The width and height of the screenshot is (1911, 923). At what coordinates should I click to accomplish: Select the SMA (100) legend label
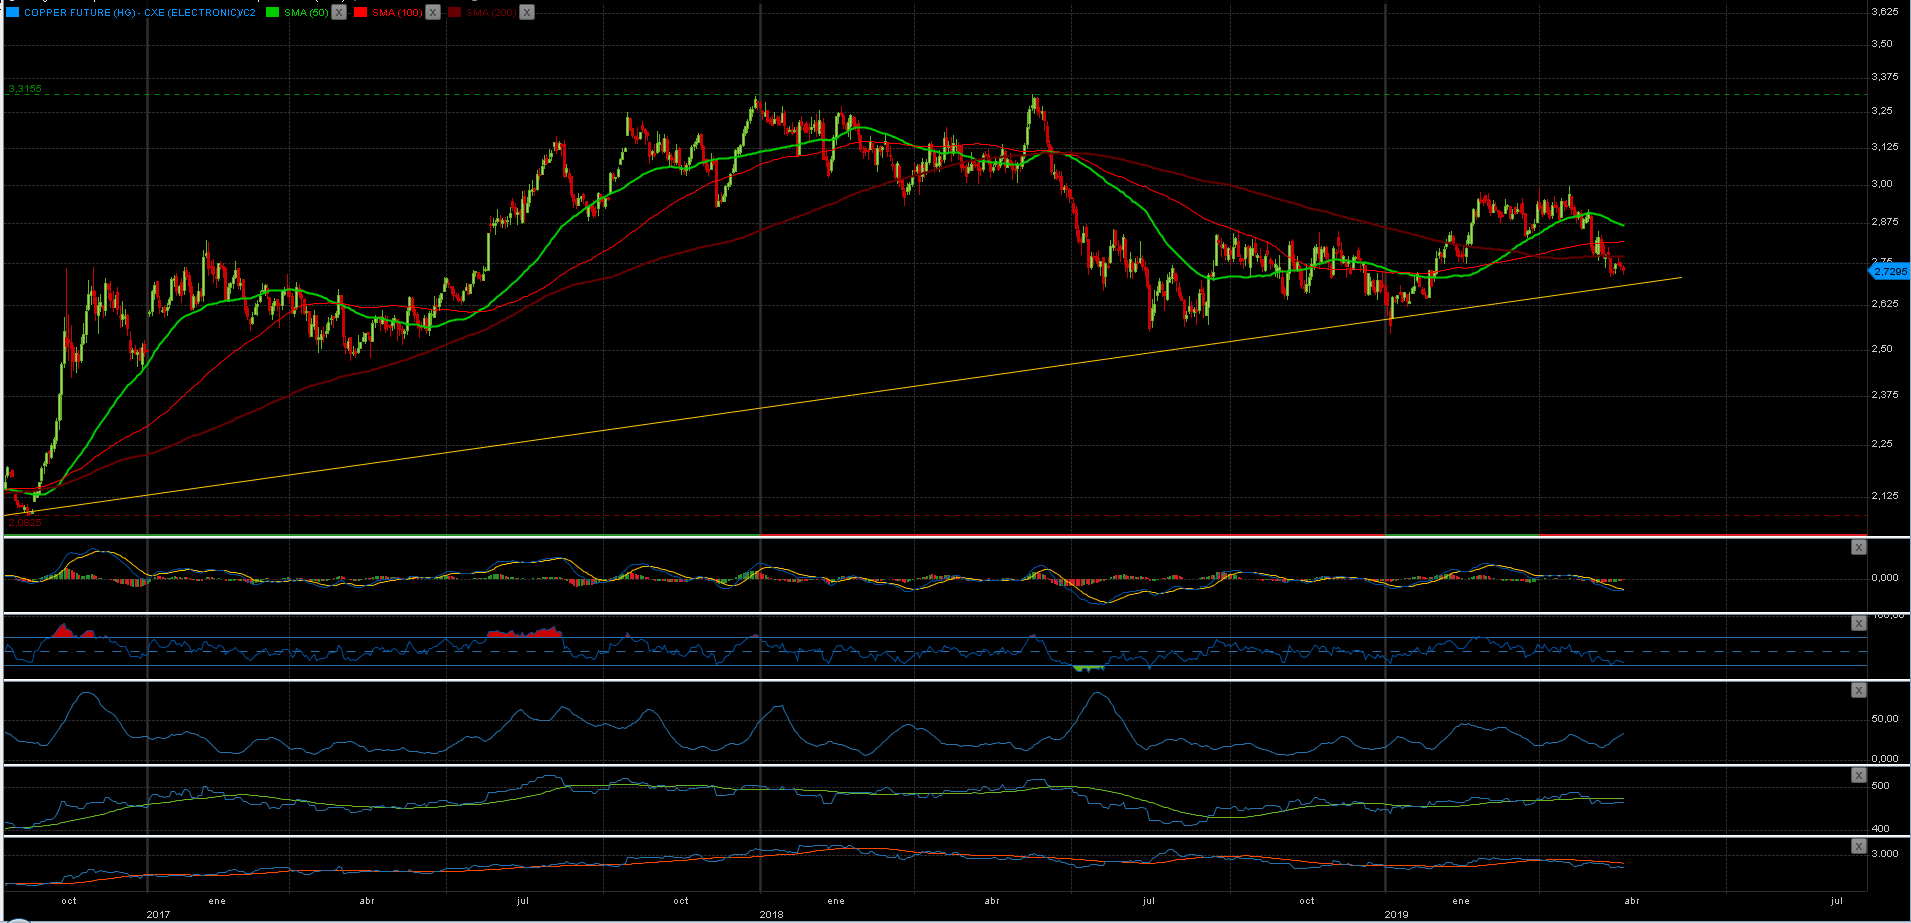(x=397, y=13)
